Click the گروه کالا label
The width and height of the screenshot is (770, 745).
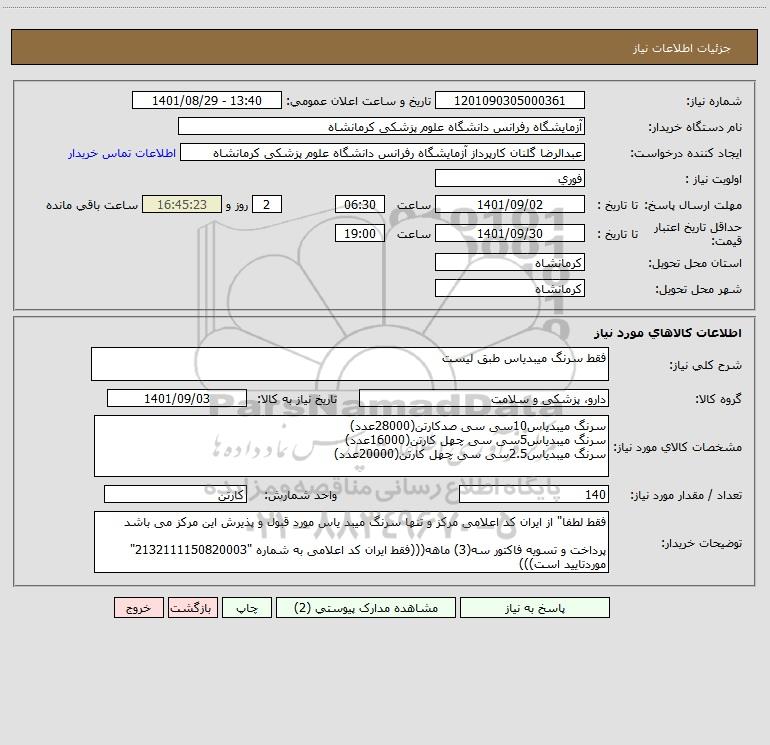coord(718,399)
